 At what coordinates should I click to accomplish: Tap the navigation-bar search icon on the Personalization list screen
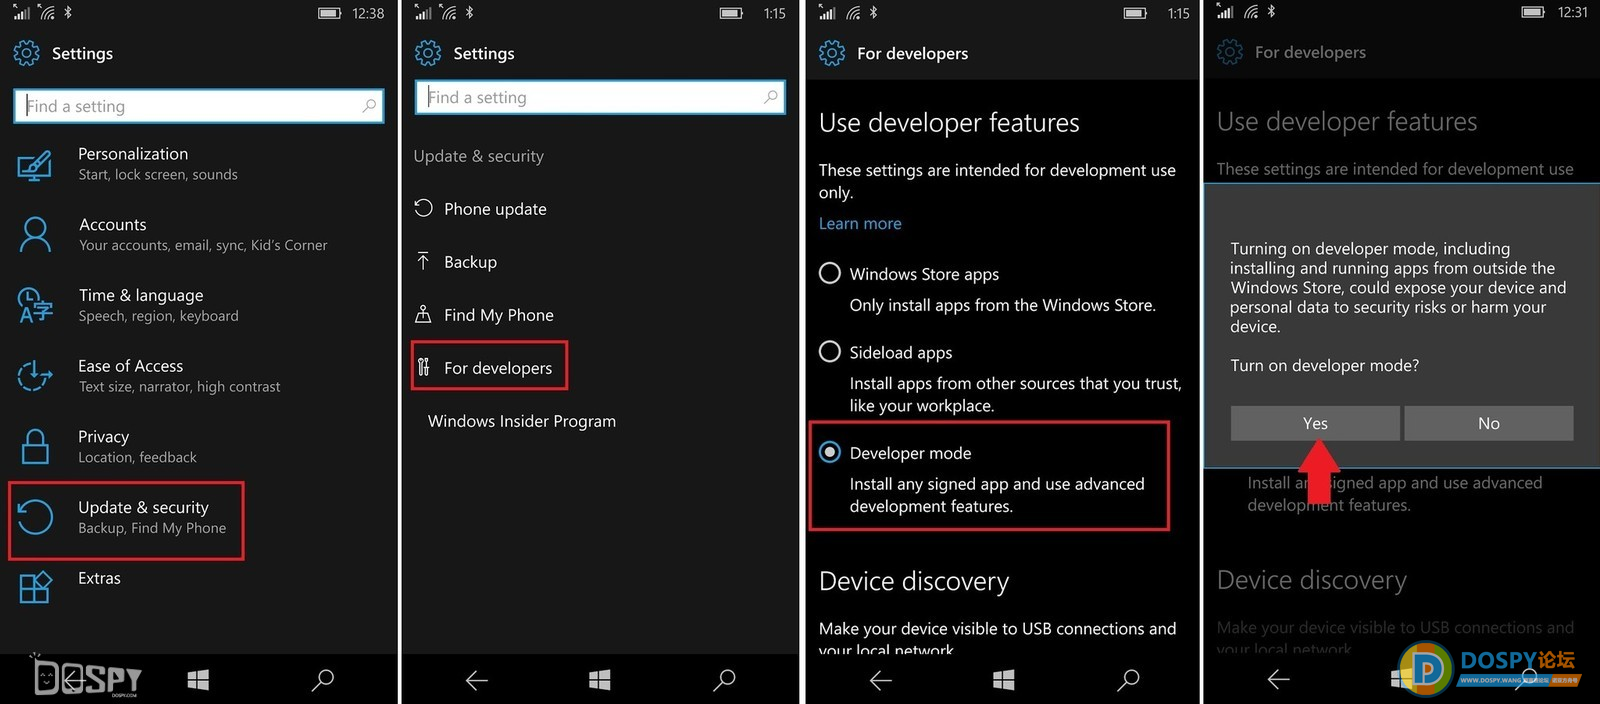pos(323,680)
